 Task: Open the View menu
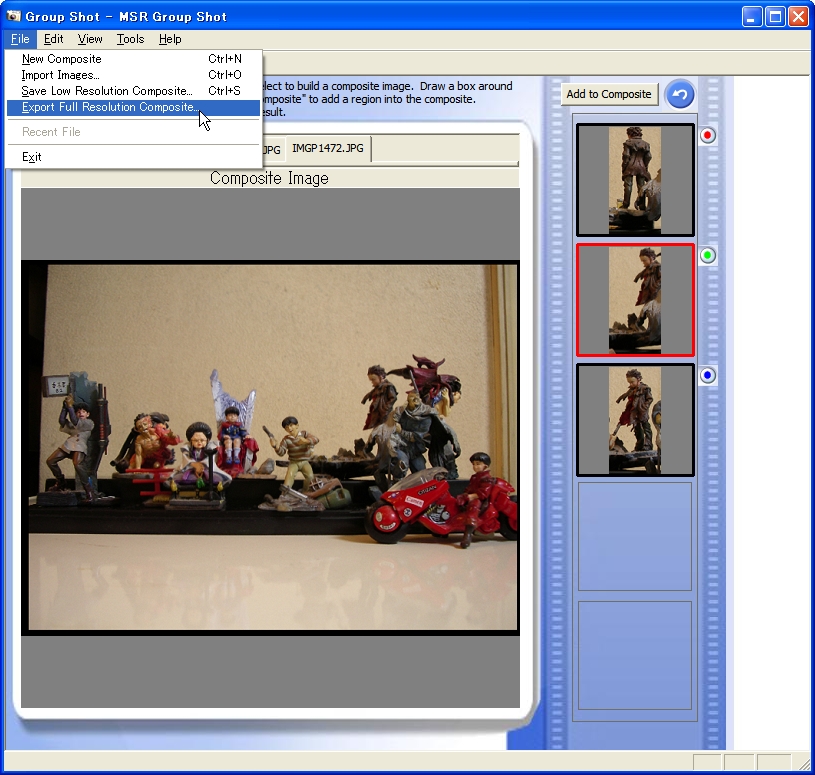(x=90, y=39)
